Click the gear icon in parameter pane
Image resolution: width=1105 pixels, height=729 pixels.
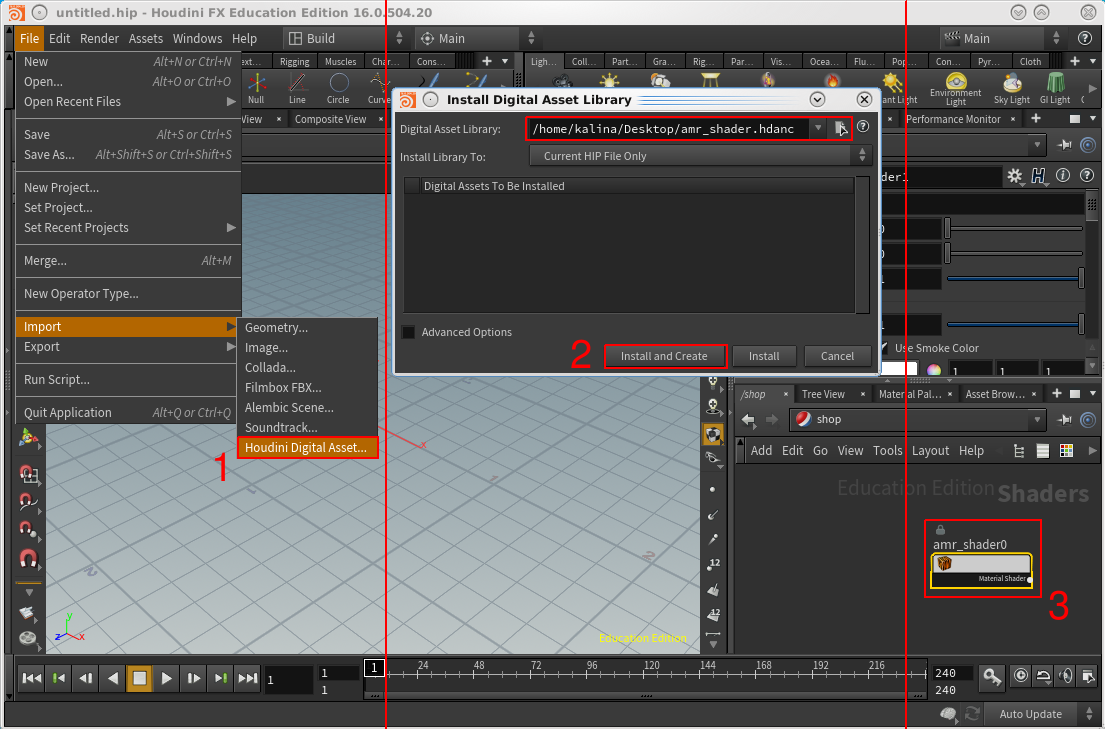(x=1015, y=176)
